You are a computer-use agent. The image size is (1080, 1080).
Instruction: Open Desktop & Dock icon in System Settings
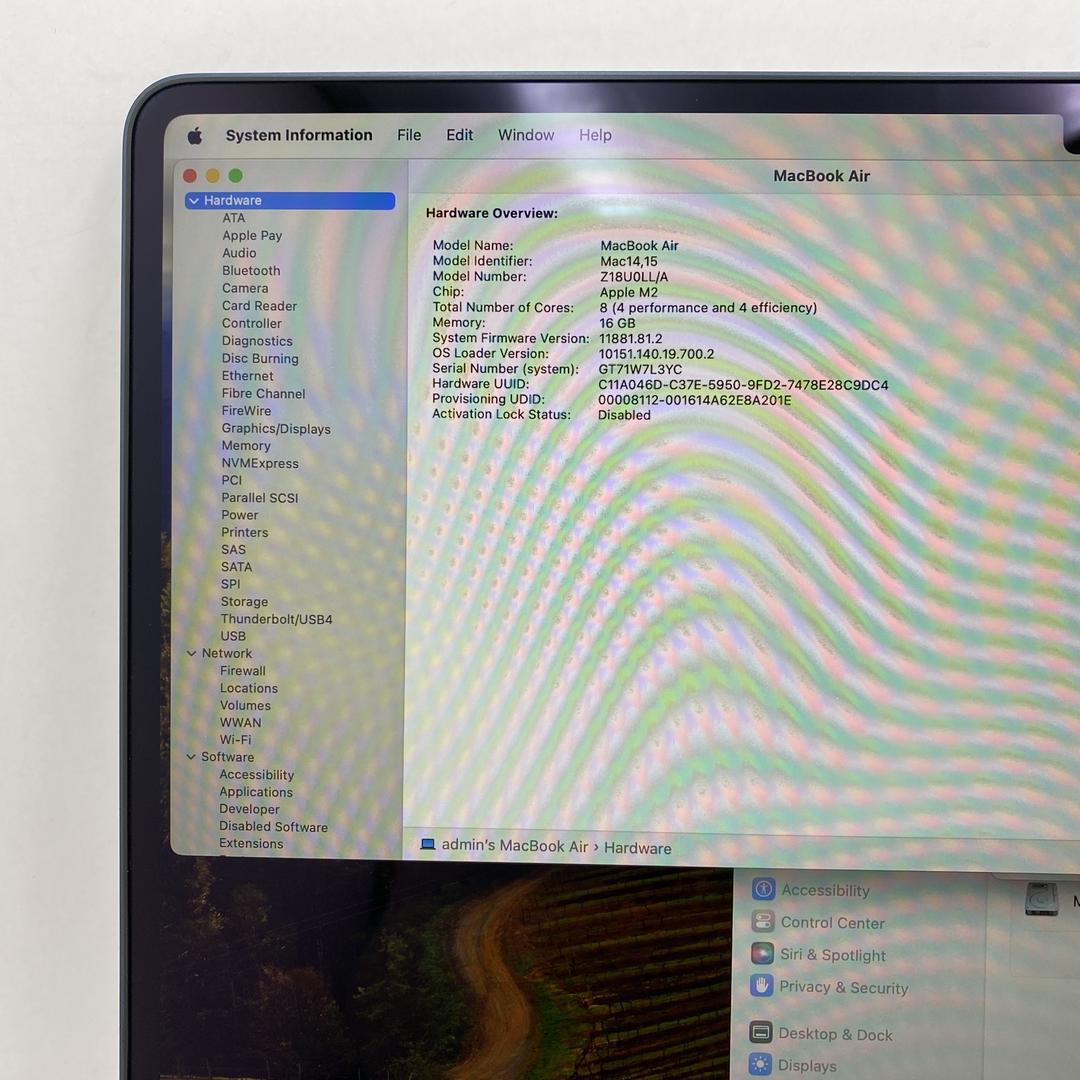pos(760,1032)
